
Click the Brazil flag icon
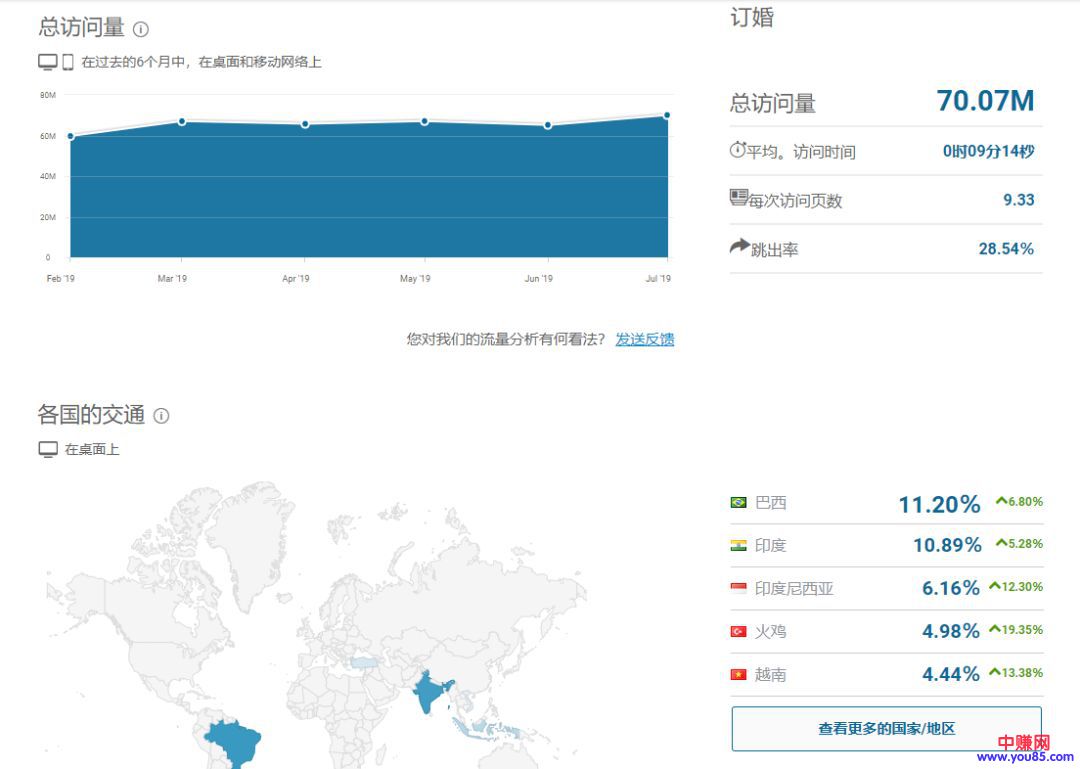coord(739,503)
